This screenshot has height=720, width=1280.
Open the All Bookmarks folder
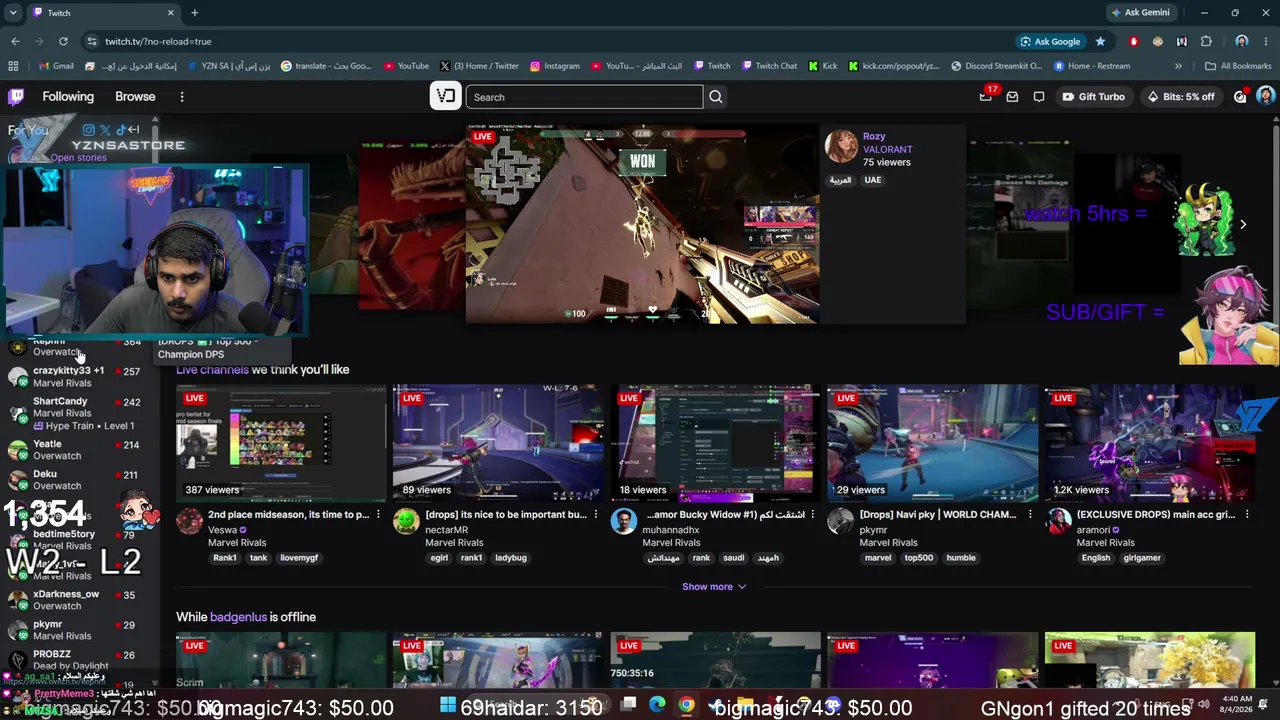(x=1238, y=66)
